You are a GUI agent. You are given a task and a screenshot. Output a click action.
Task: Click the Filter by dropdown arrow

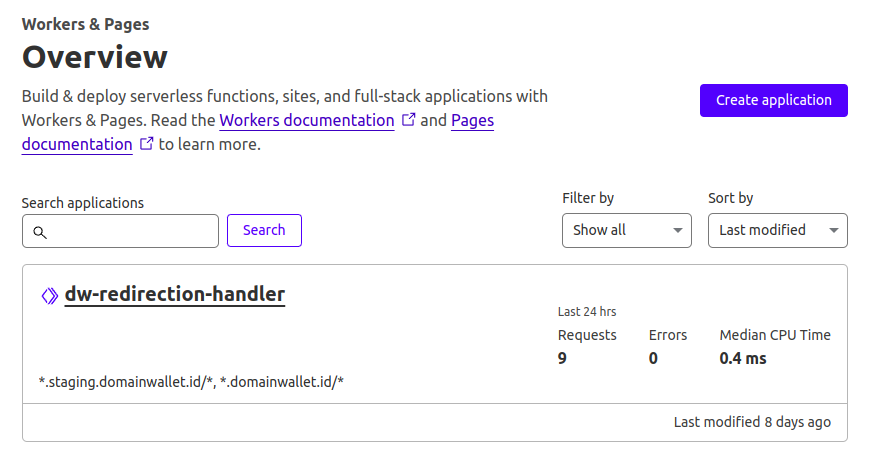click(x=678, y=230)
